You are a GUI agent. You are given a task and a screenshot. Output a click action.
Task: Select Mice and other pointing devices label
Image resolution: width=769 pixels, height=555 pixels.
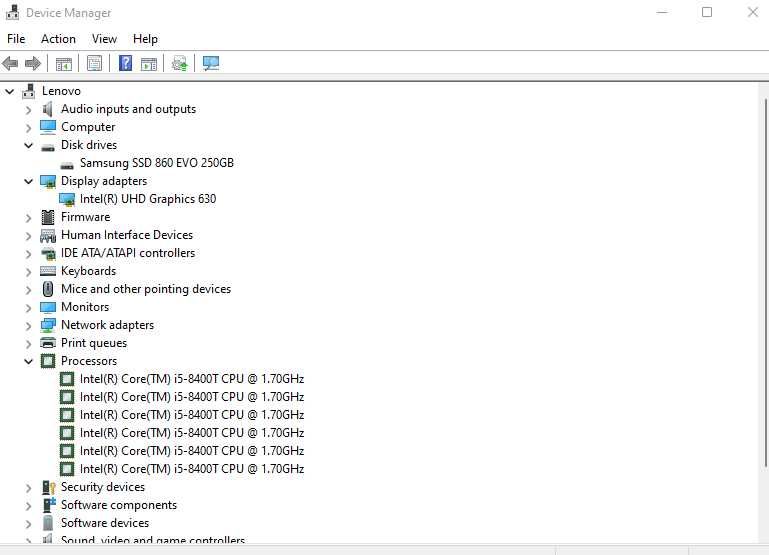[x=146, y=289]
